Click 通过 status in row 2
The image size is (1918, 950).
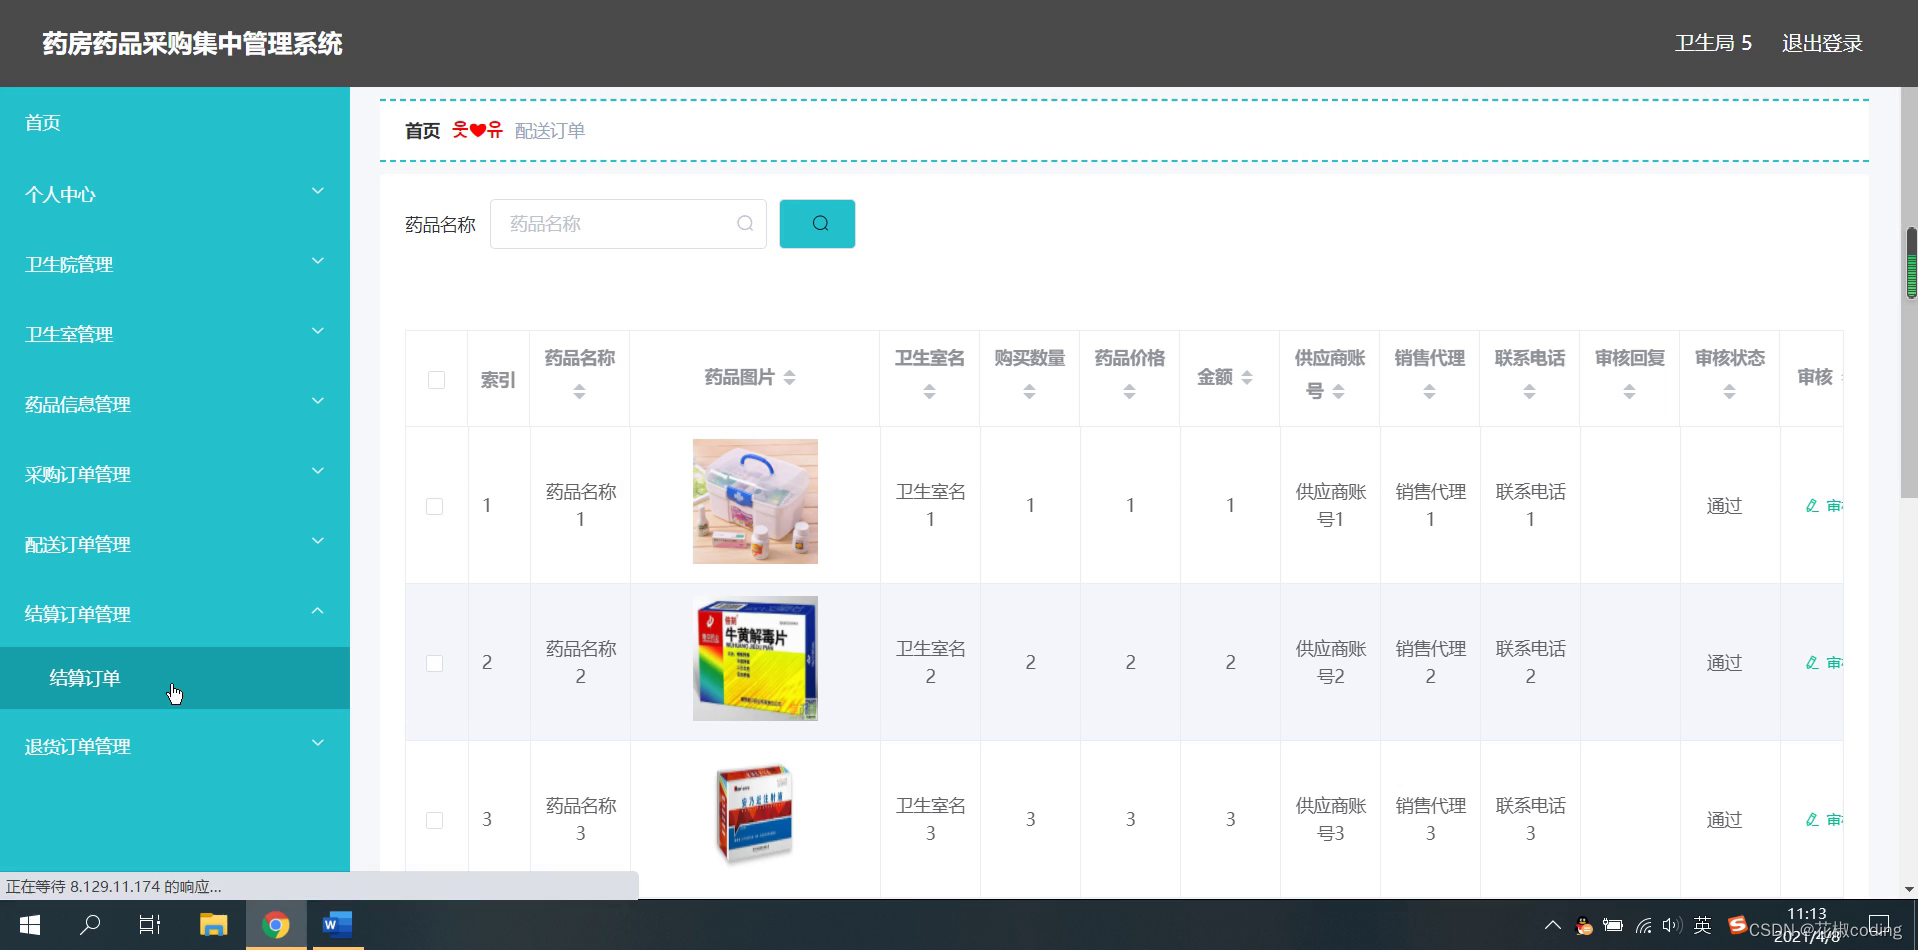pyautogui.click(x=1724, y=663)
